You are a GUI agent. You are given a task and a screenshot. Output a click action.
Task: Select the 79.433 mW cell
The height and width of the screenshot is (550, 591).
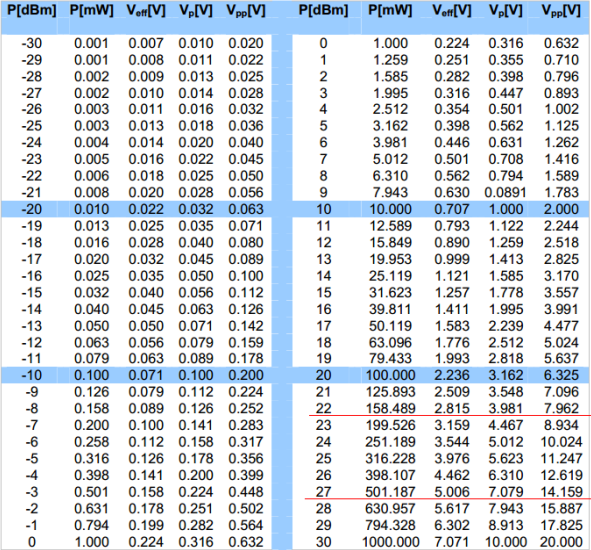(390, 358)
